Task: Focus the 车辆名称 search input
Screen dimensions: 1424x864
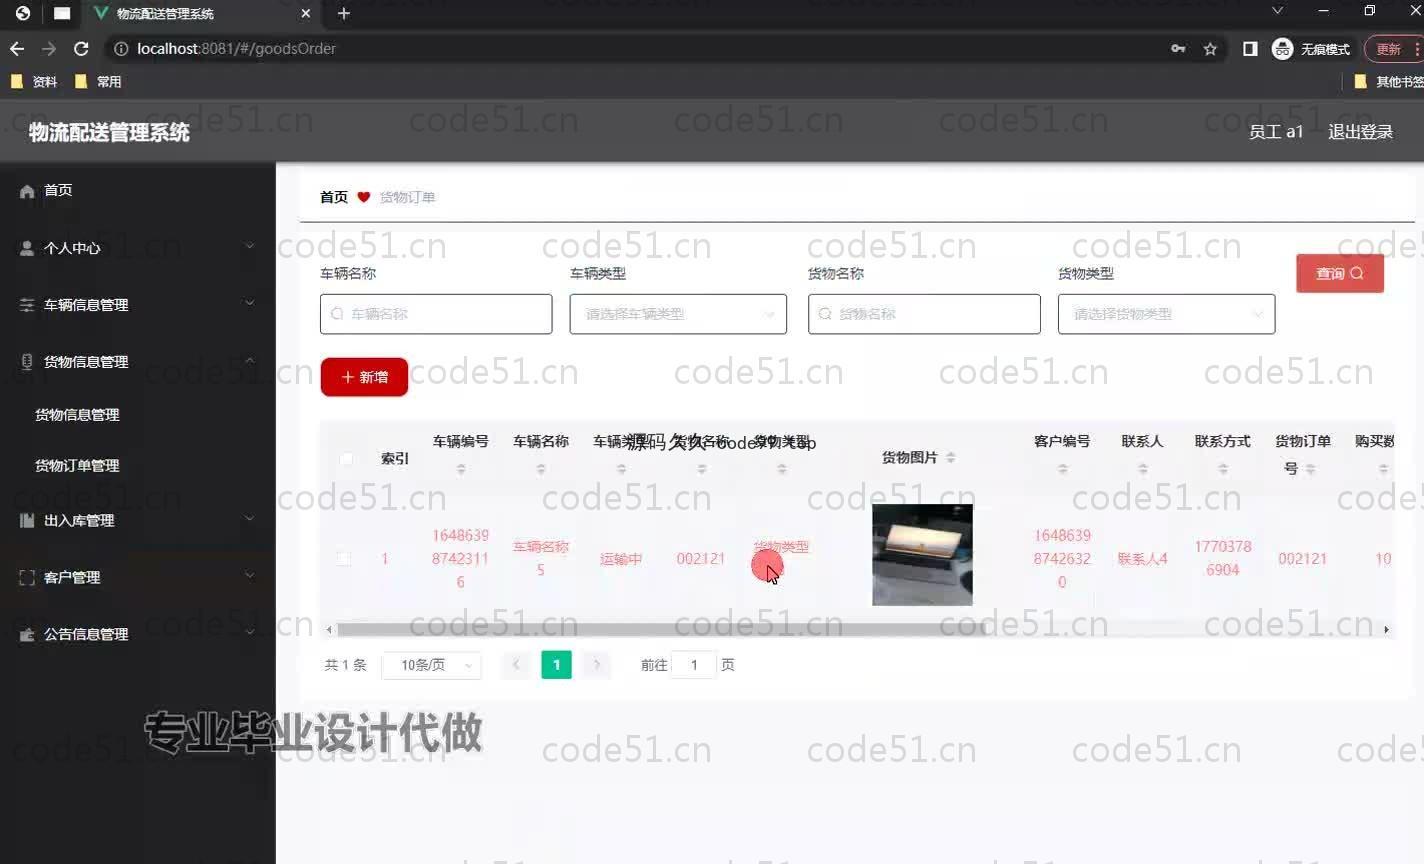Action: pos(436,314)
